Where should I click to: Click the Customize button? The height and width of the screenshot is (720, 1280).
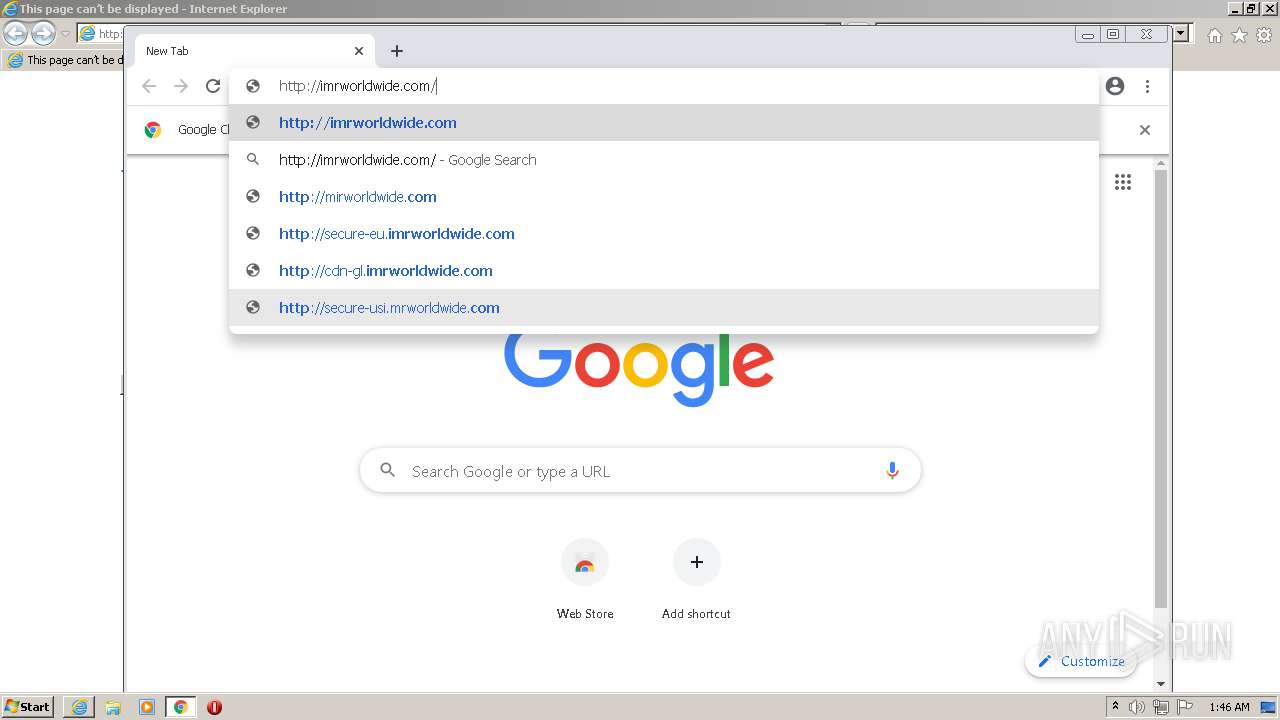coord(1081,661)
